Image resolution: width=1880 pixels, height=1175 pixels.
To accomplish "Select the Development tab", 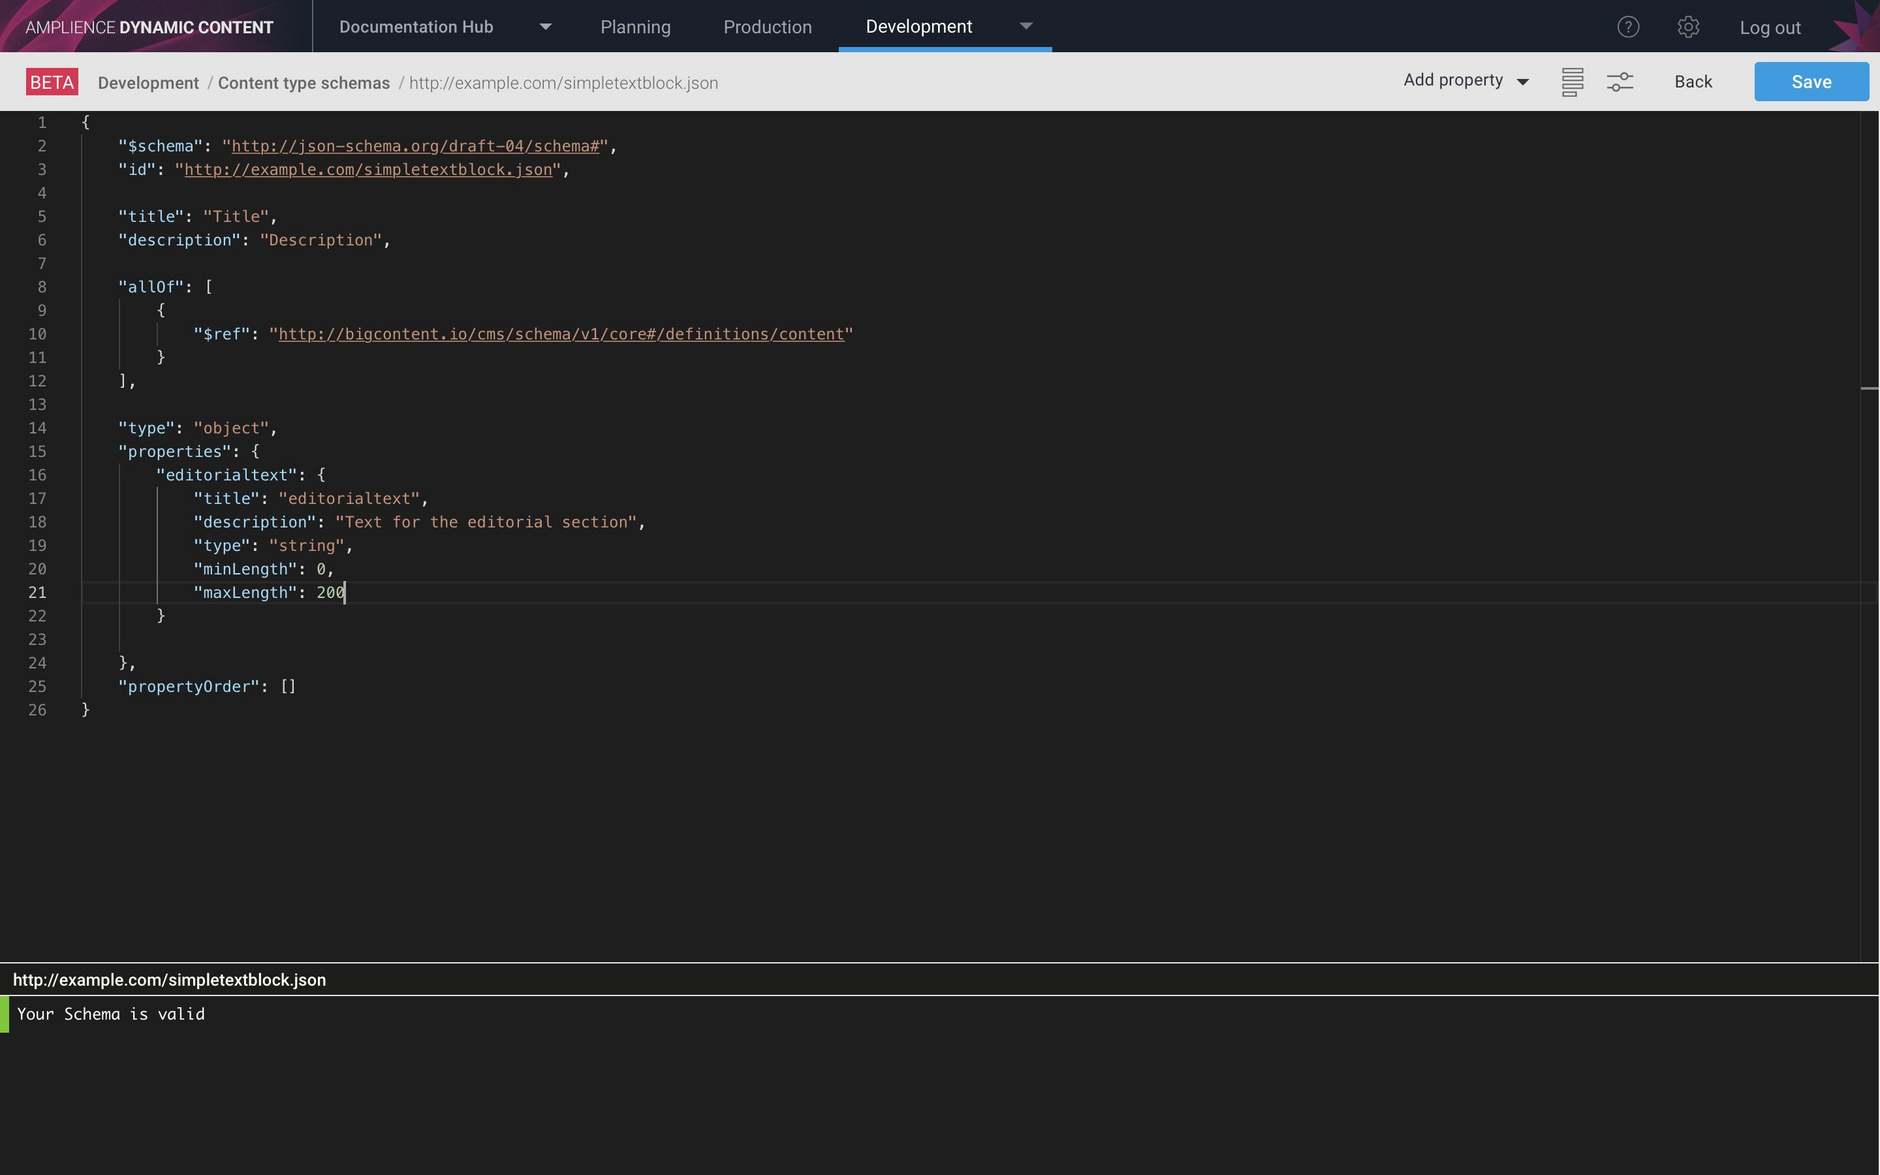I will [x=917, y=27].
